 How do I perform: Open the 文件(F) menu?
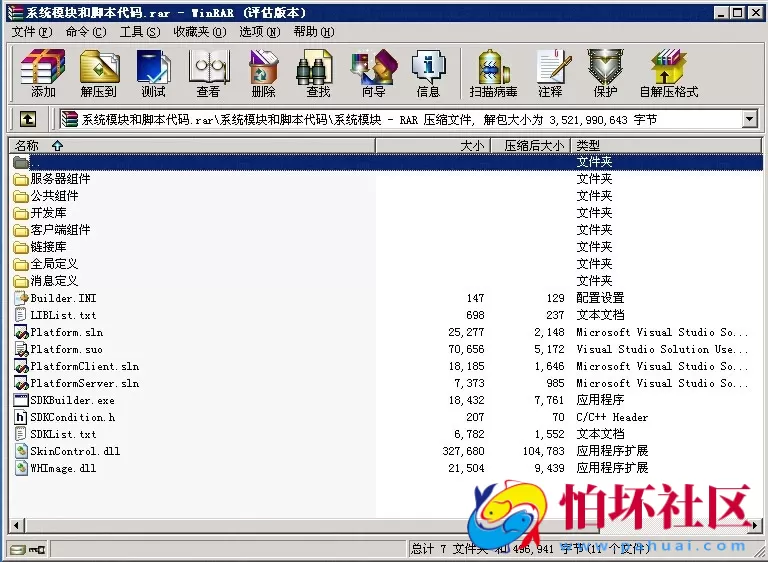tap(32, 32)
